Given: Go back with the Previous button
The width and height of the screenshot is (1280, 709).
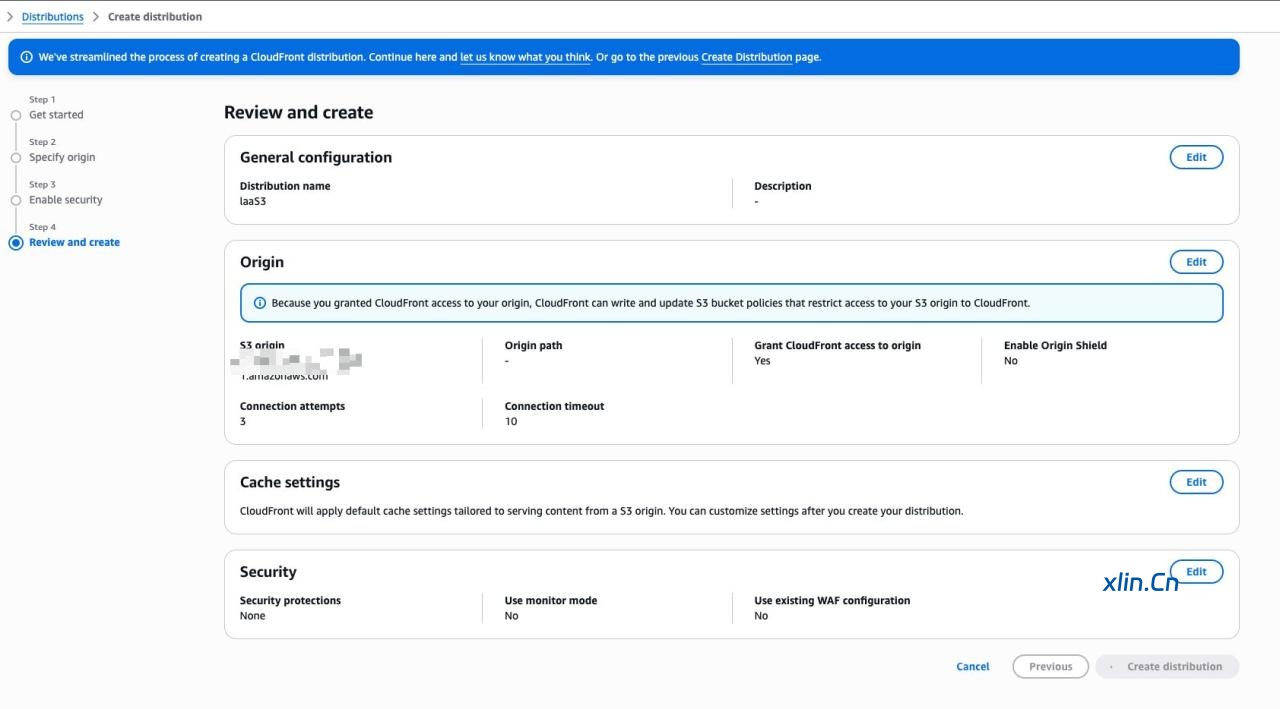Looking at the screenshot, I should coord(1050,667).
